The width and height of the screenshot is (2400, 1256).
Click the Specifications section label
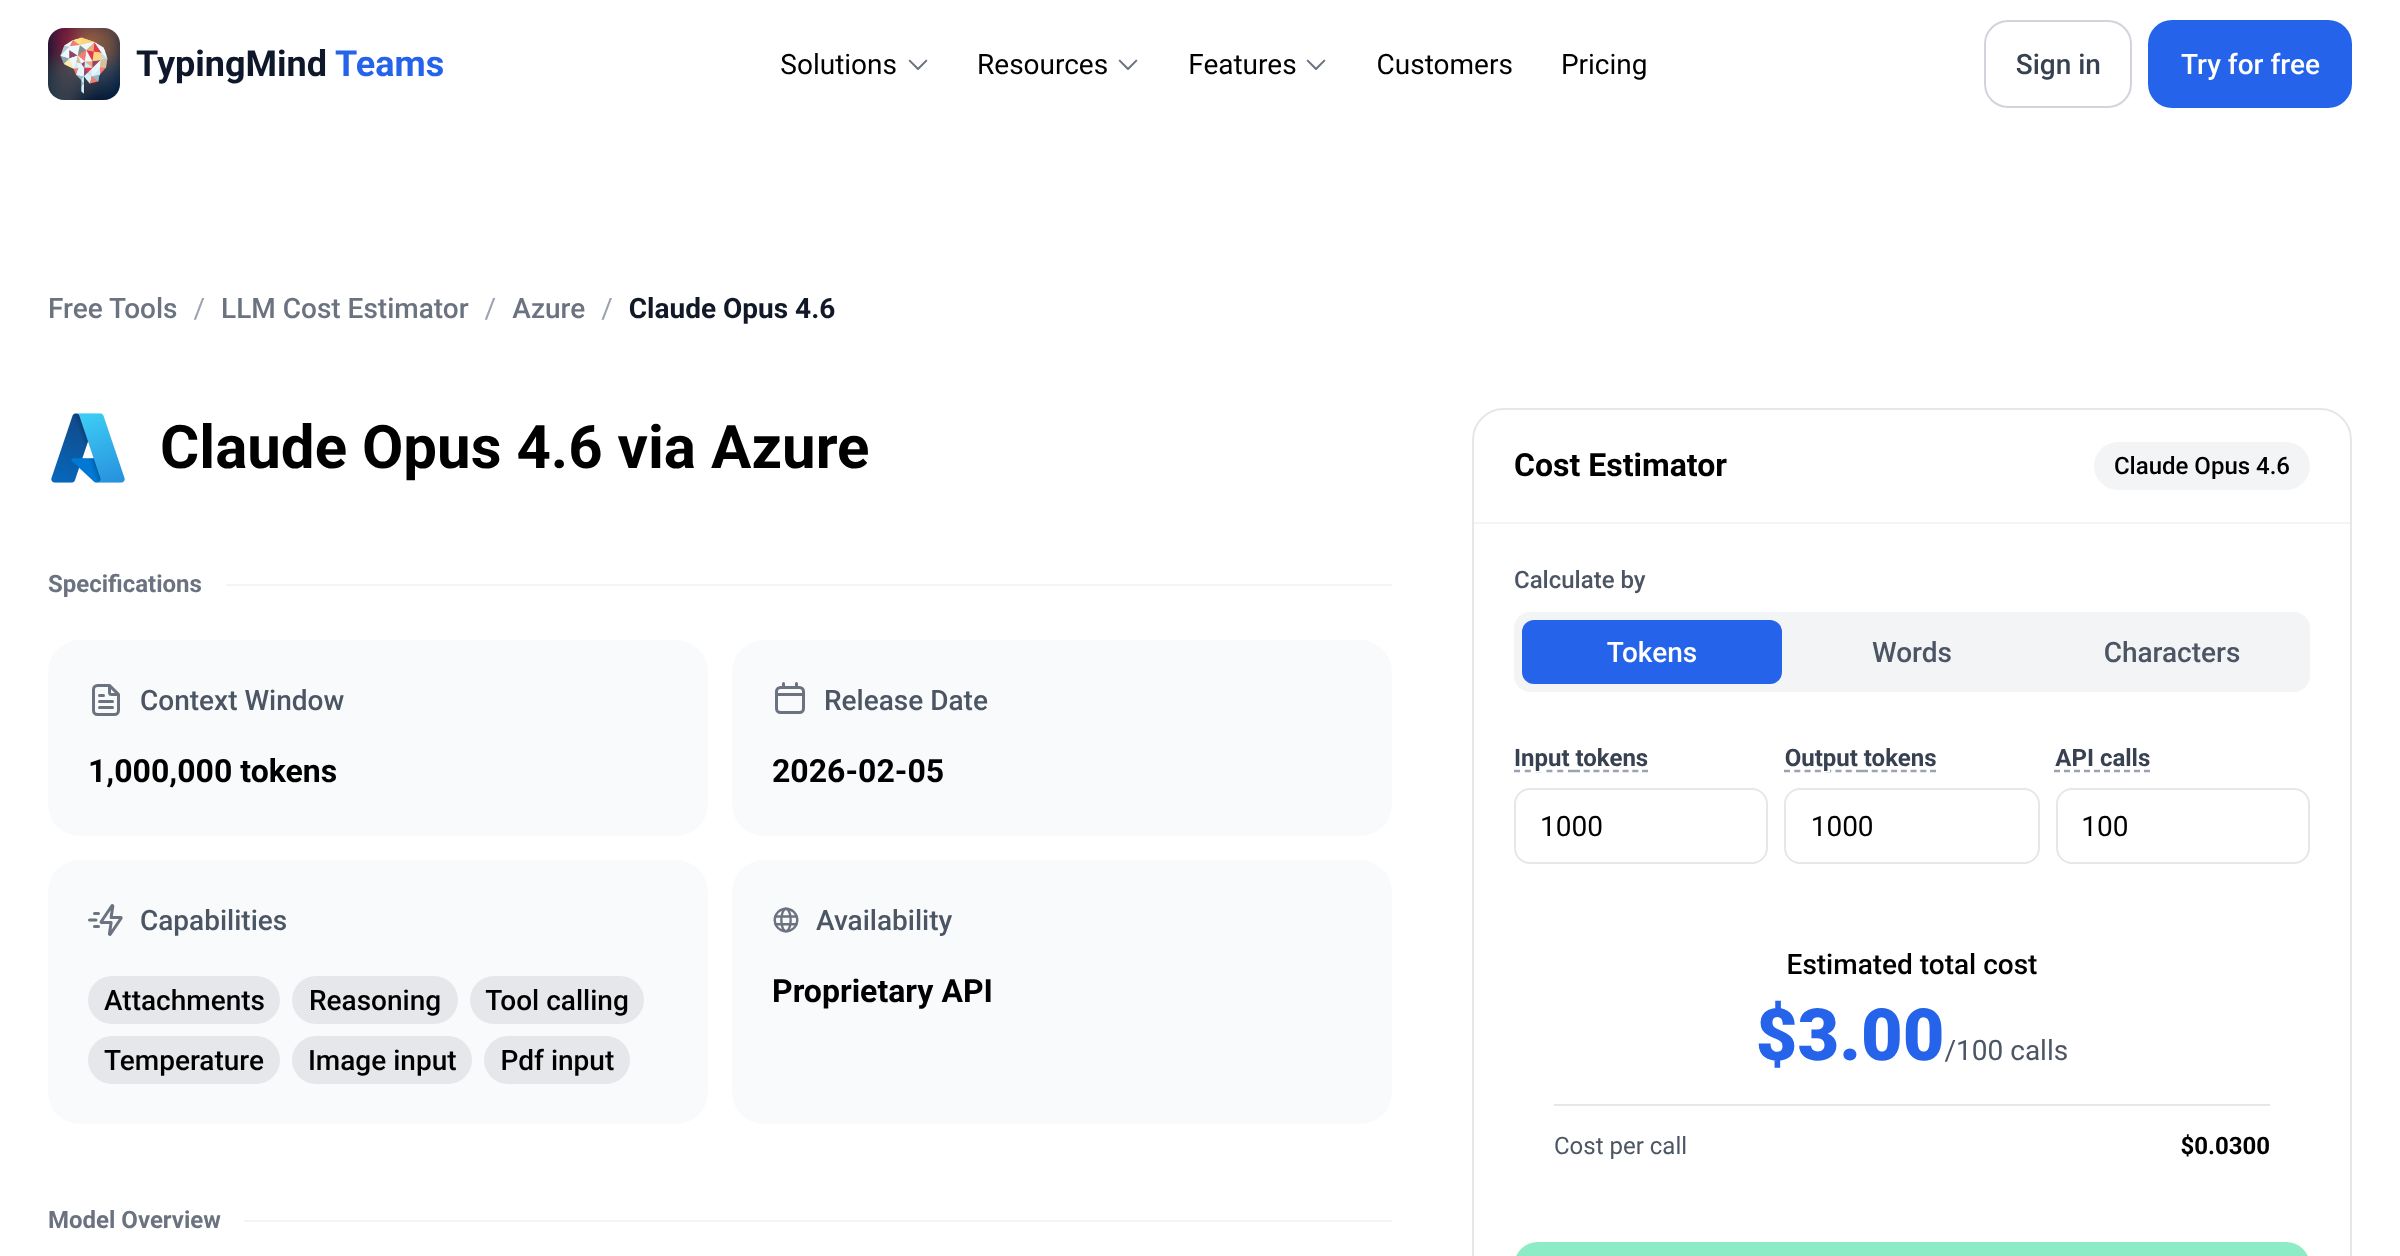(x=125, y=584)
